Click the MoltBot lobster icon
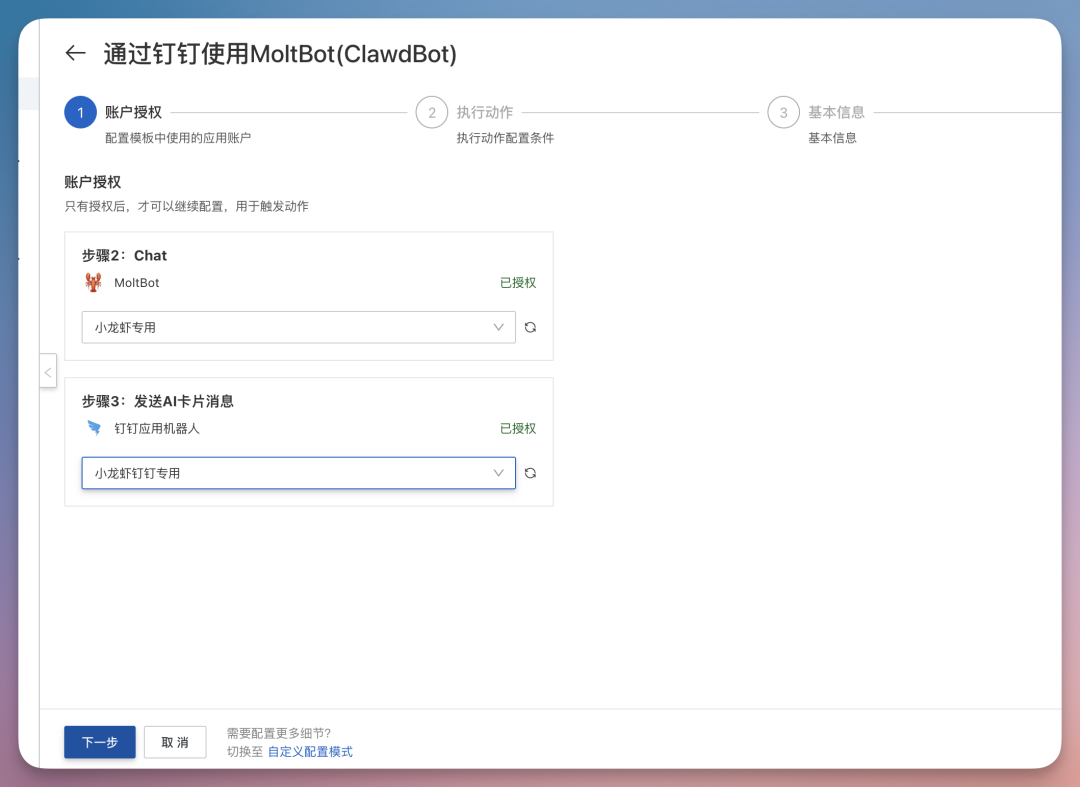 click(92, 282)
